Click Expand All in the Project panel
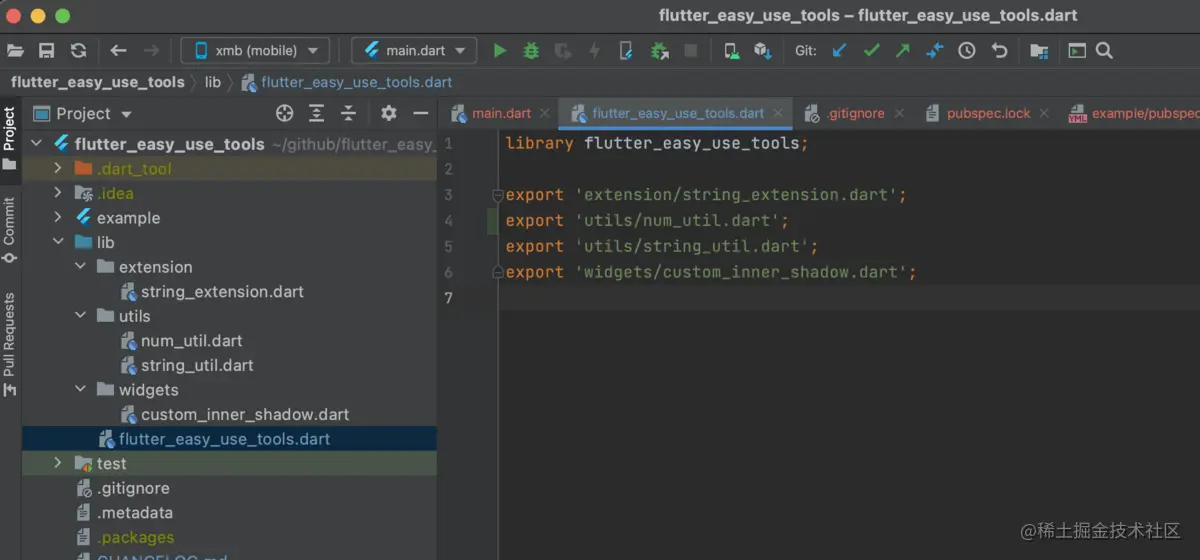This screenshot has height=560, width=1200. (x=317, y=113)
